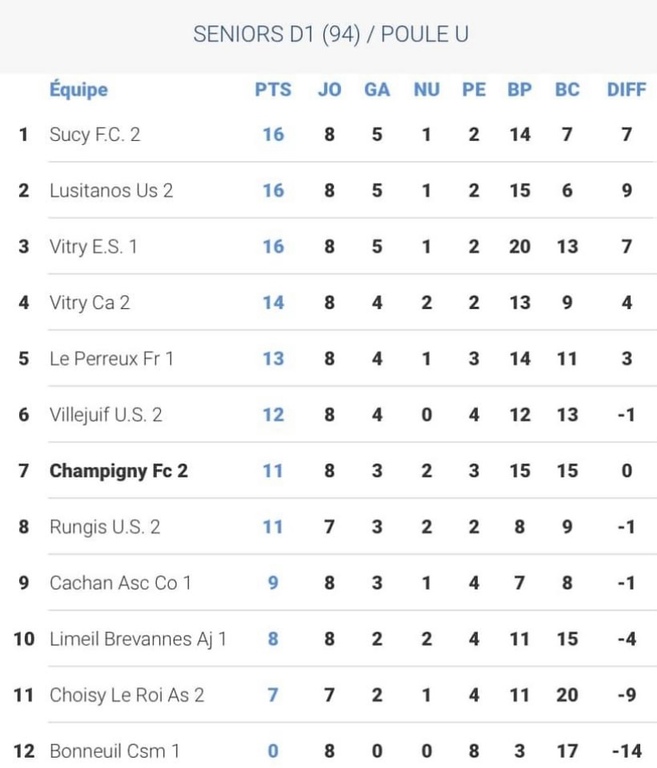This screenshot has width=657, height=768.
Task: Click on Le Perreux Fr 1
Action: [x=111, y=358]
